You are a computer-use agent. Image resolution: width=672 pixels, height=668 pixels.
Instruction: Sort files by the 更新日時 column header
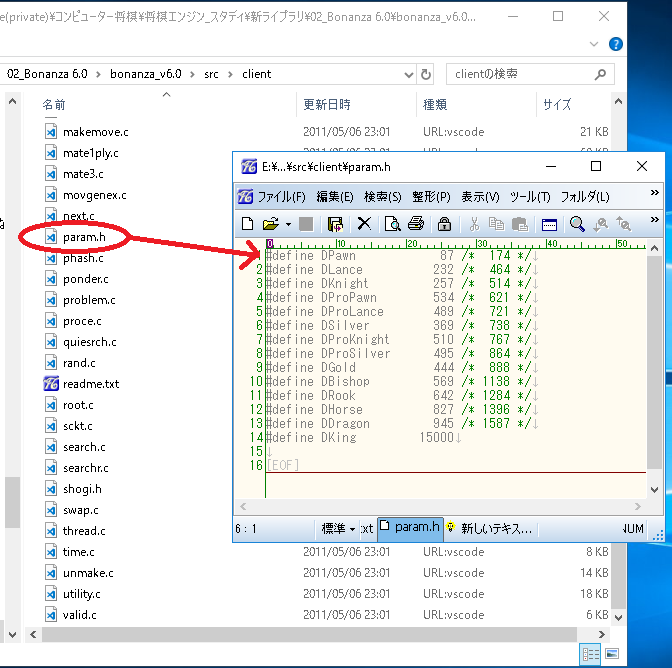point(327,104)
